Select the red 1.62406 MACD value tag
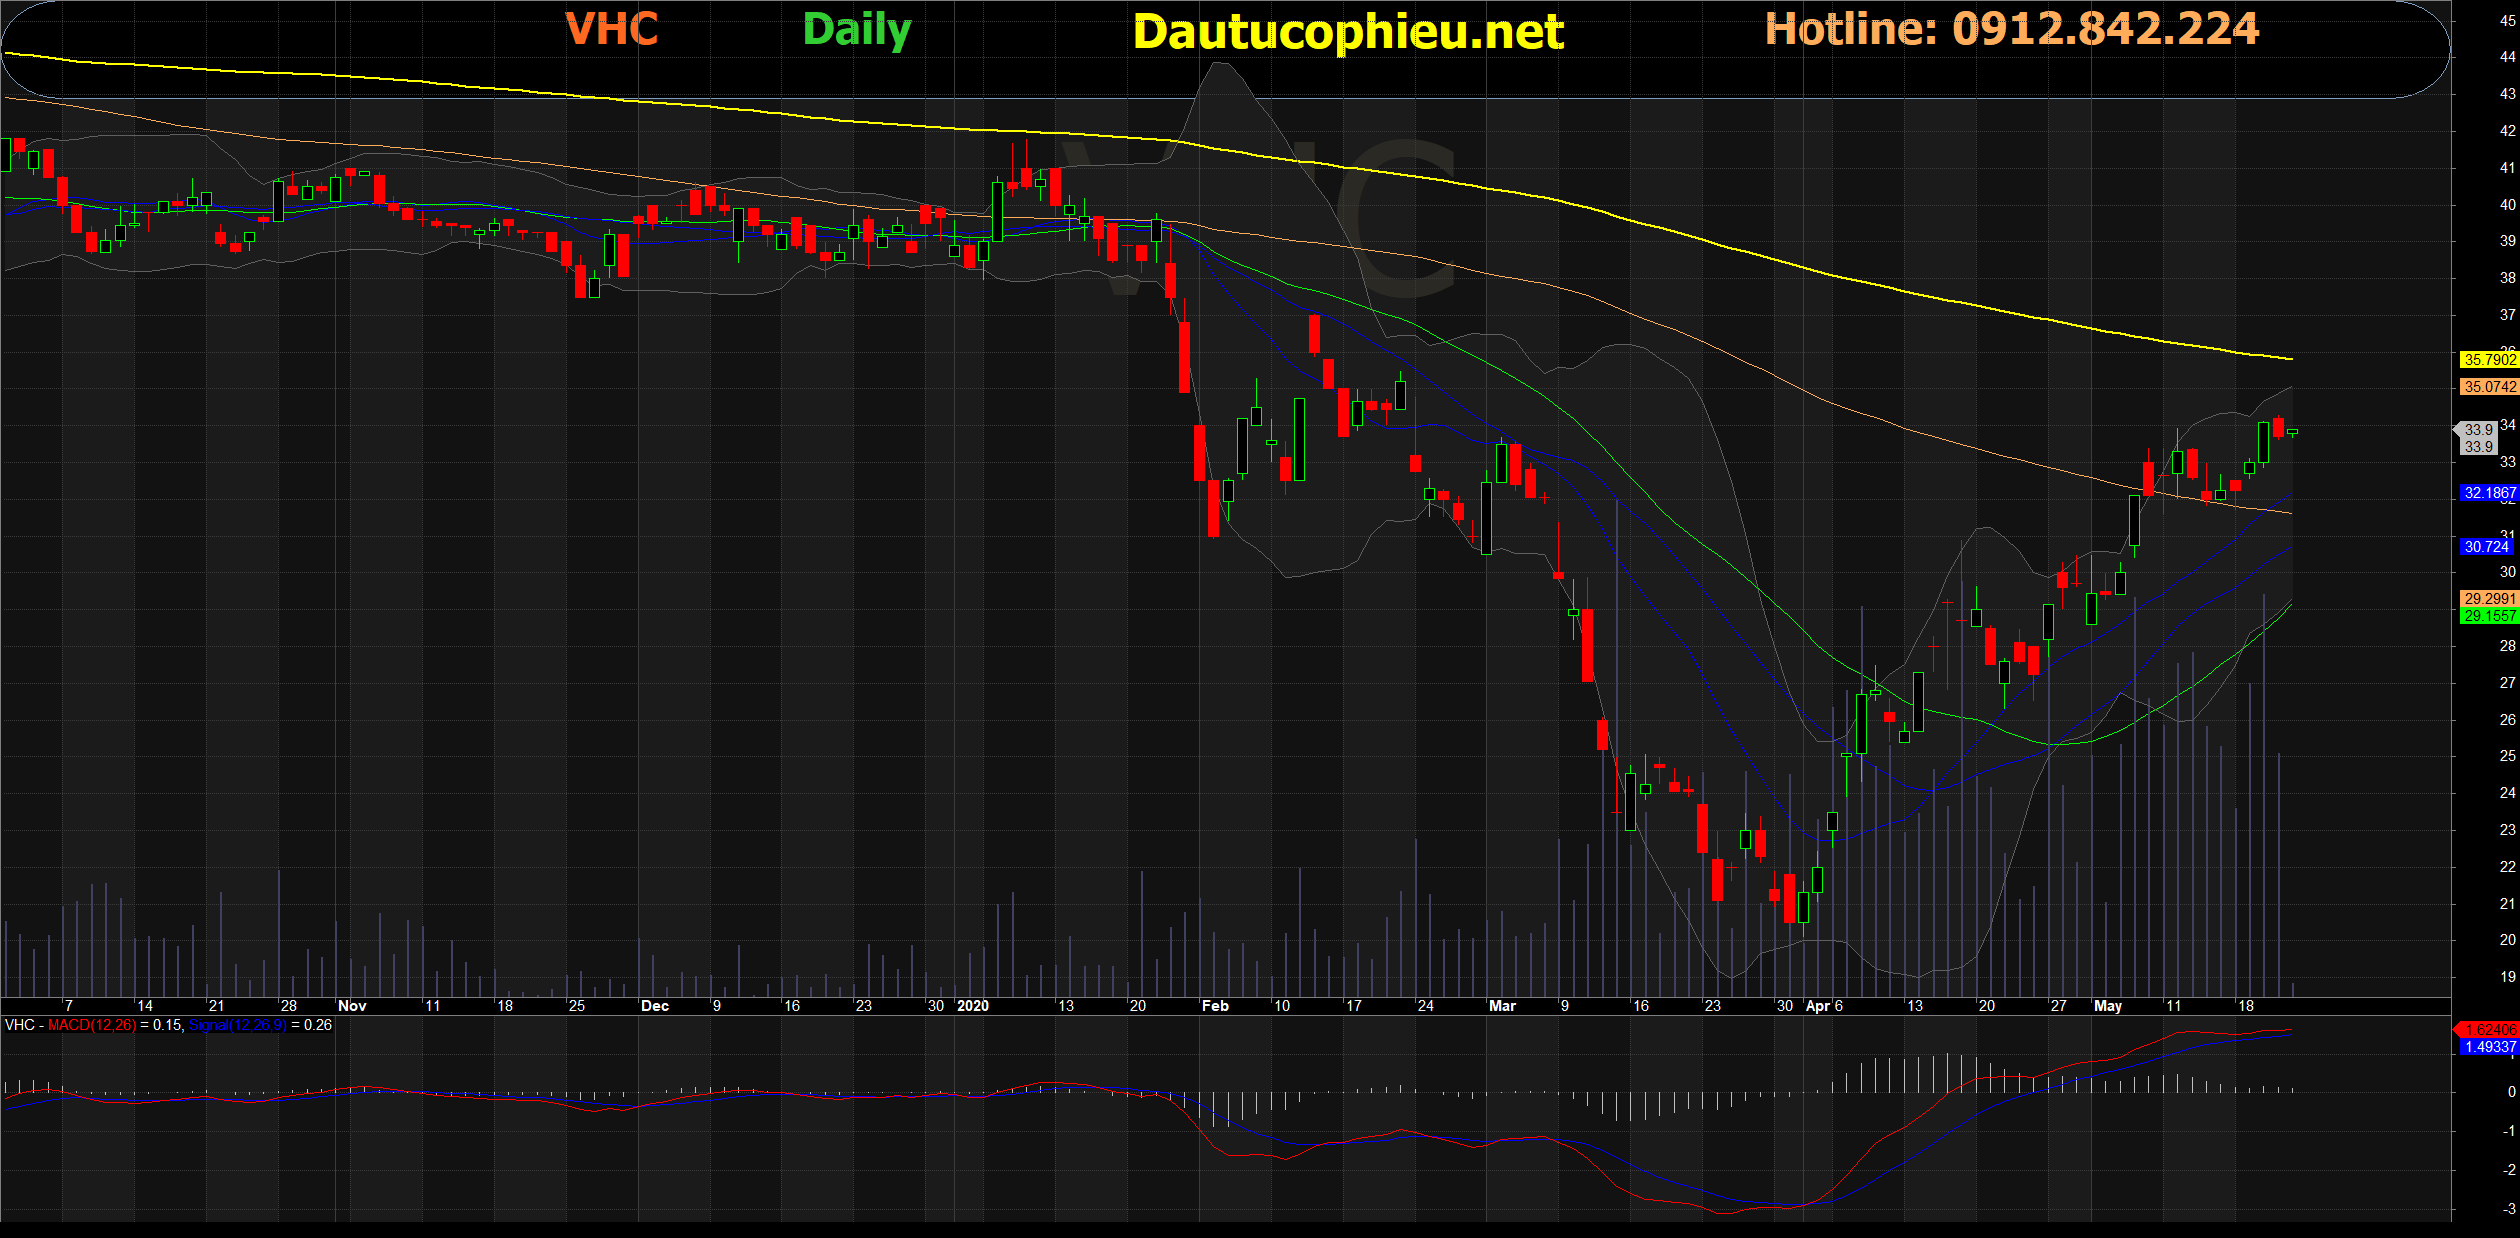Screen dimensions: 2520x1238 pyautogui.click(x=2489, y=1030)
